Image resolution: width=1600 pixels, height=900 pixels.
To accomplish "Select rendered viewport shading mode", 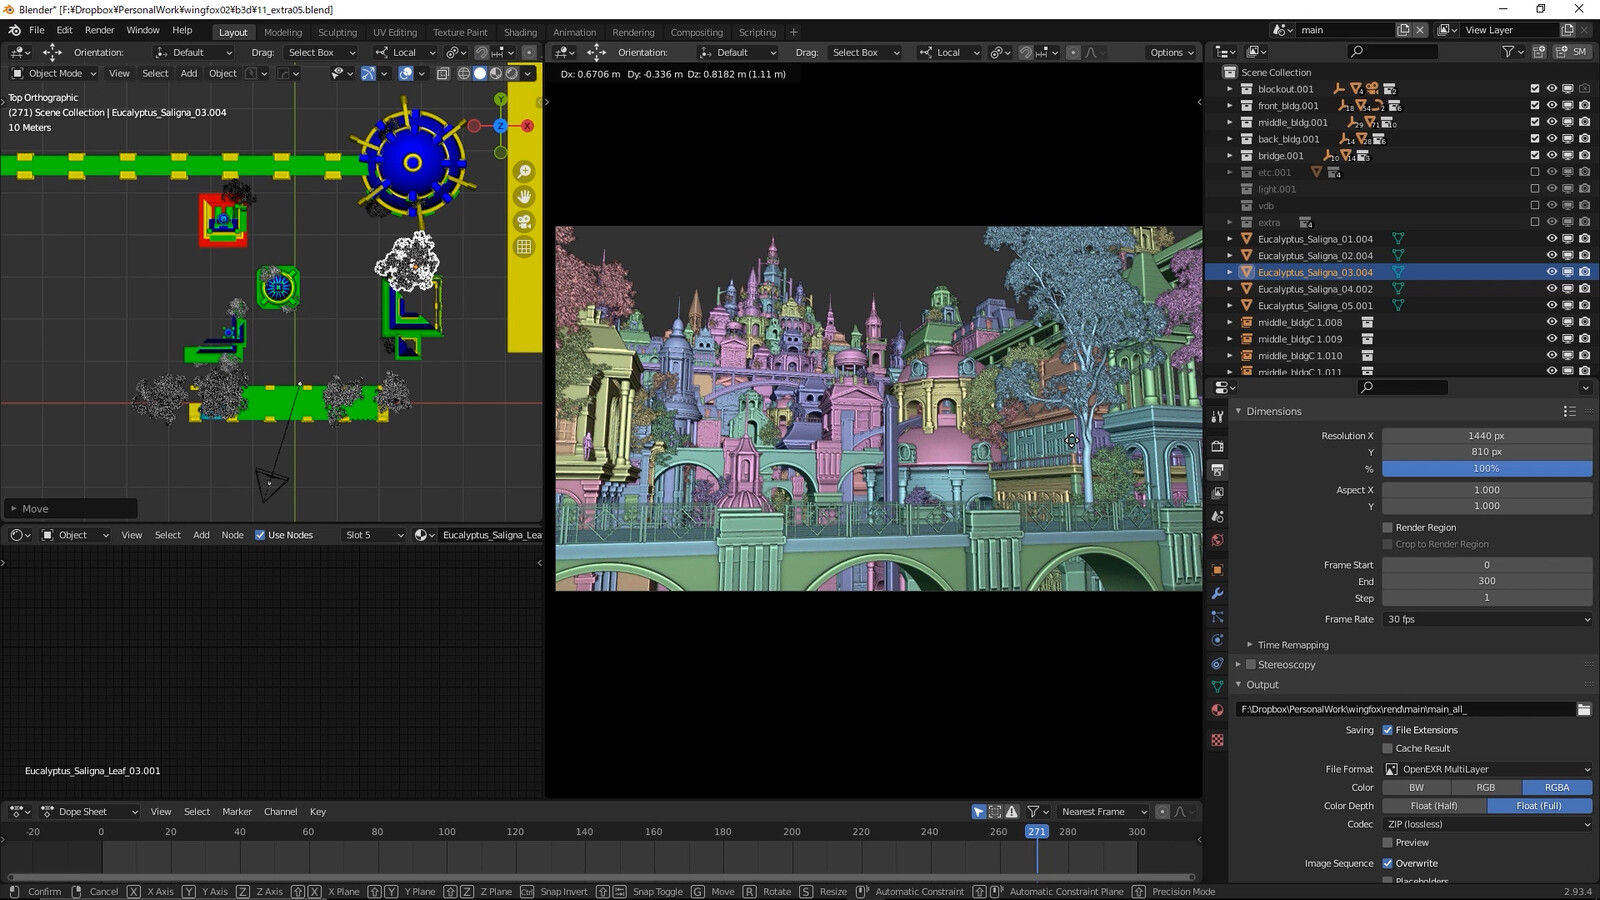I will tap(512, 73).
